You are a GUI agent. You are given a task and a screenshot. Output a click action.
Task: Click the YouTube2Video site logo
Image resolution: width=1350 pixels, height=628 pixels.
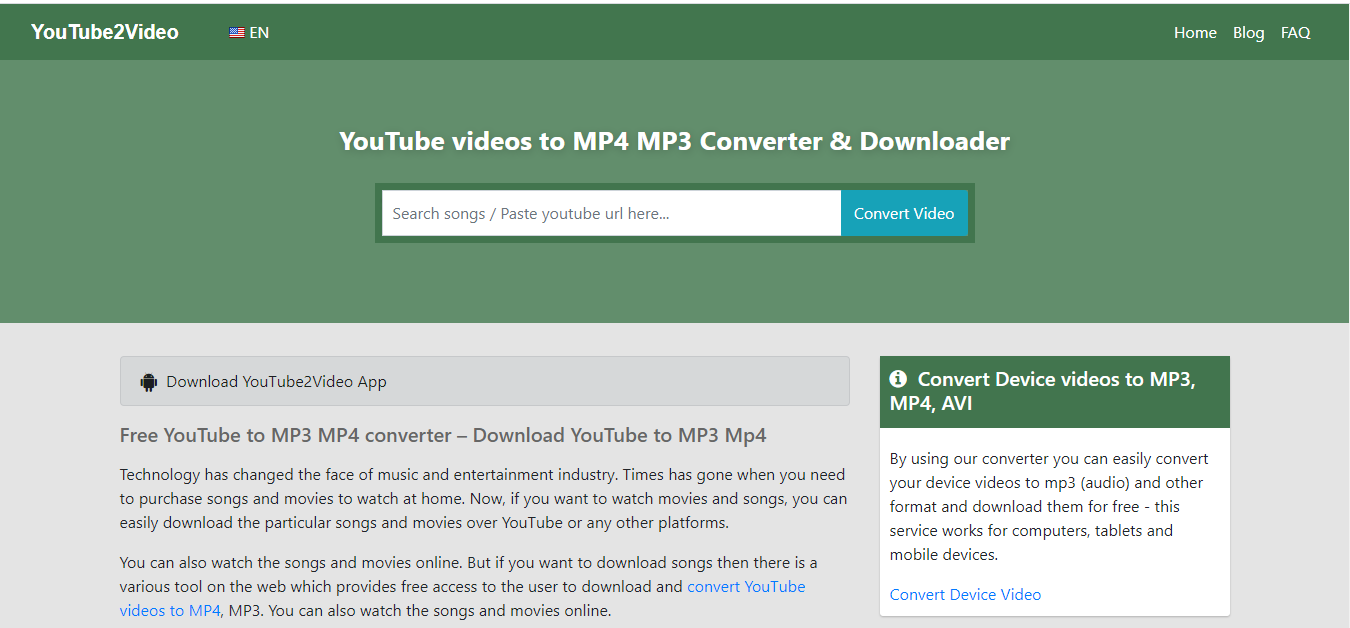[105, 32]
